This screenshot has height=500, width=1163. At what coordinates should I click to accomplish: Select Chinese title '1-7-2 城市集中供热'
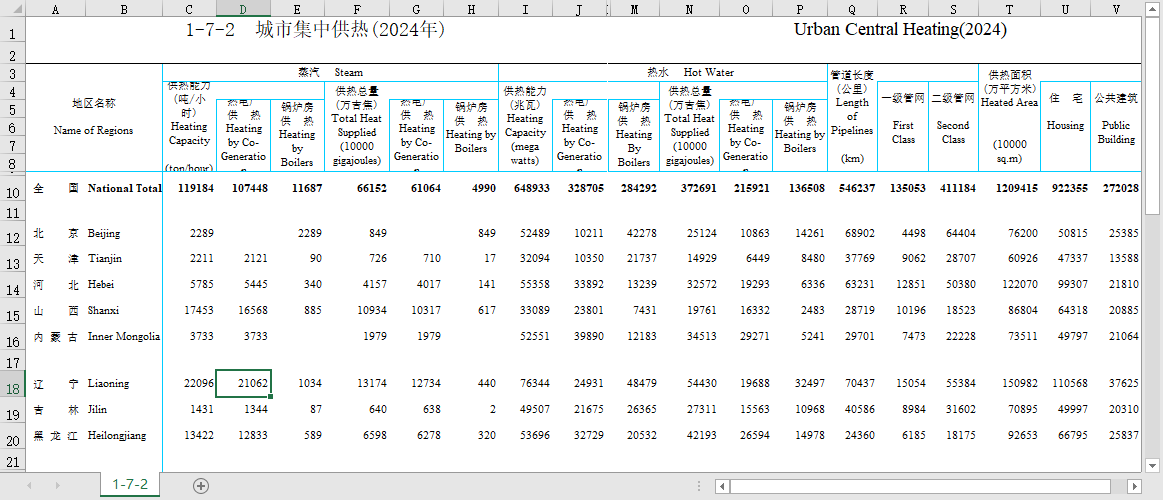[315, 30]
